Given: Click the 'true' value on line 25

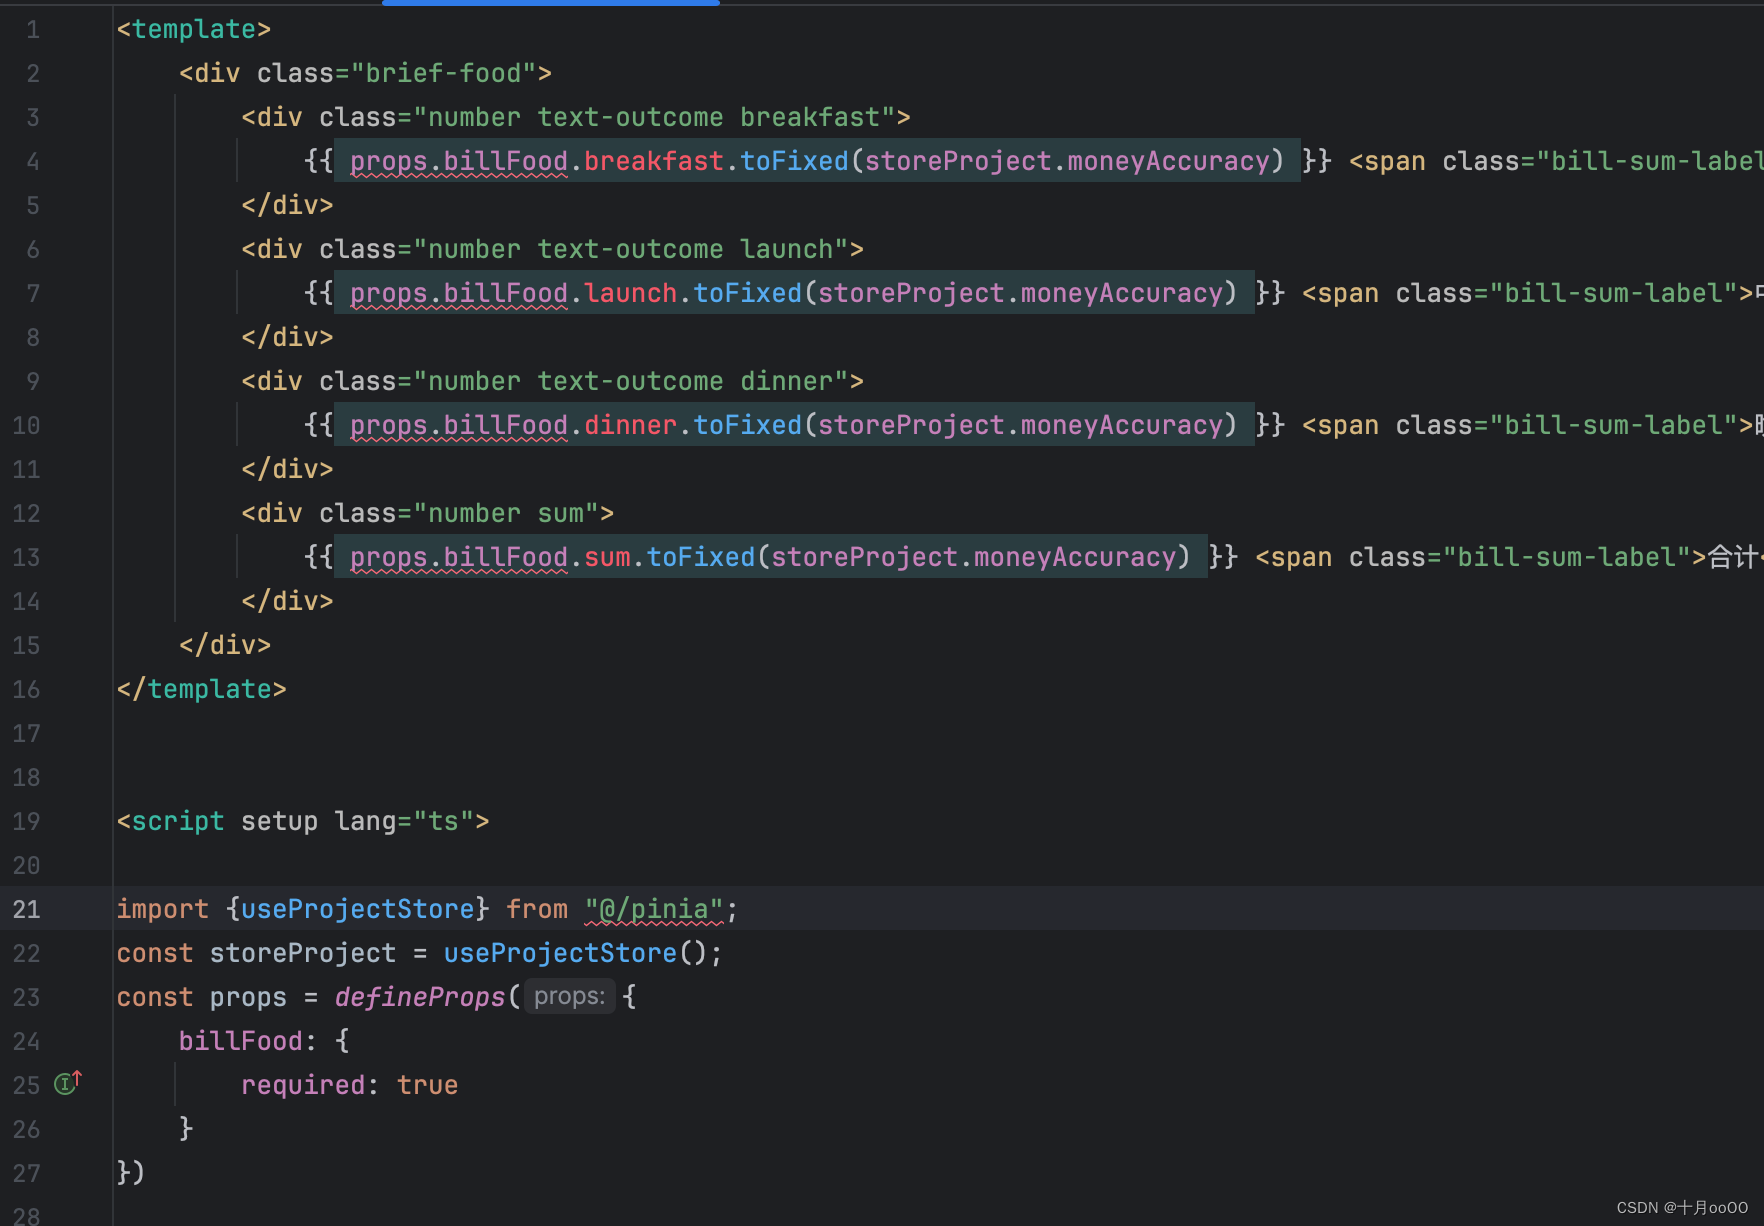Looking at the screenshot, I should click(428, 1085).
